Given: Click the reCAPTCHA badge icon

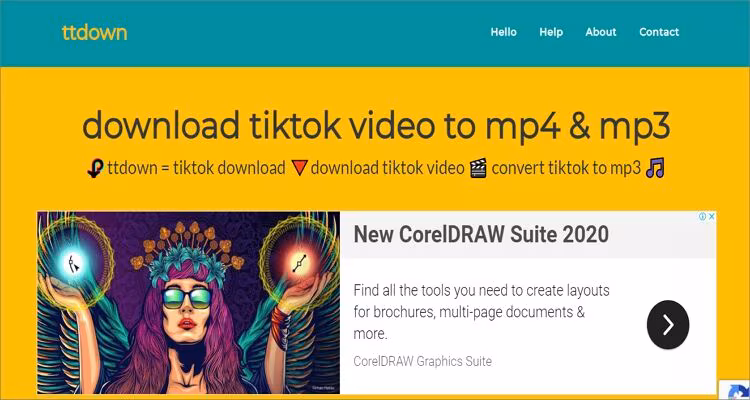Looking at the screenshot, I should coord(734,390).
